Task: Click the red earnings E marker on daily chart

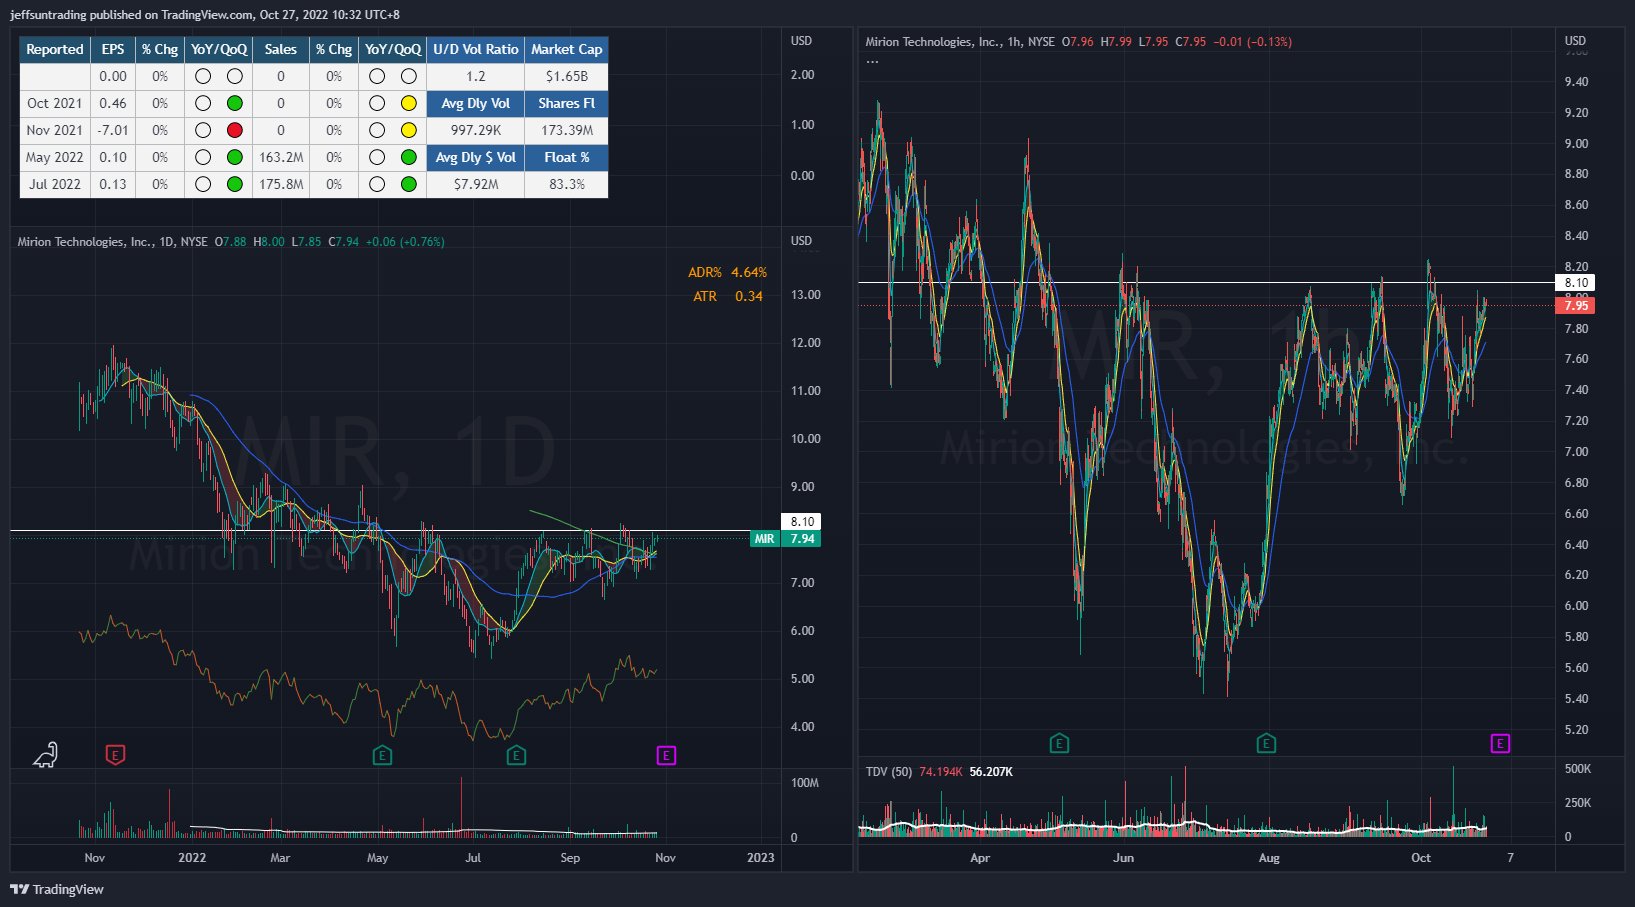Action: (115, 755)
